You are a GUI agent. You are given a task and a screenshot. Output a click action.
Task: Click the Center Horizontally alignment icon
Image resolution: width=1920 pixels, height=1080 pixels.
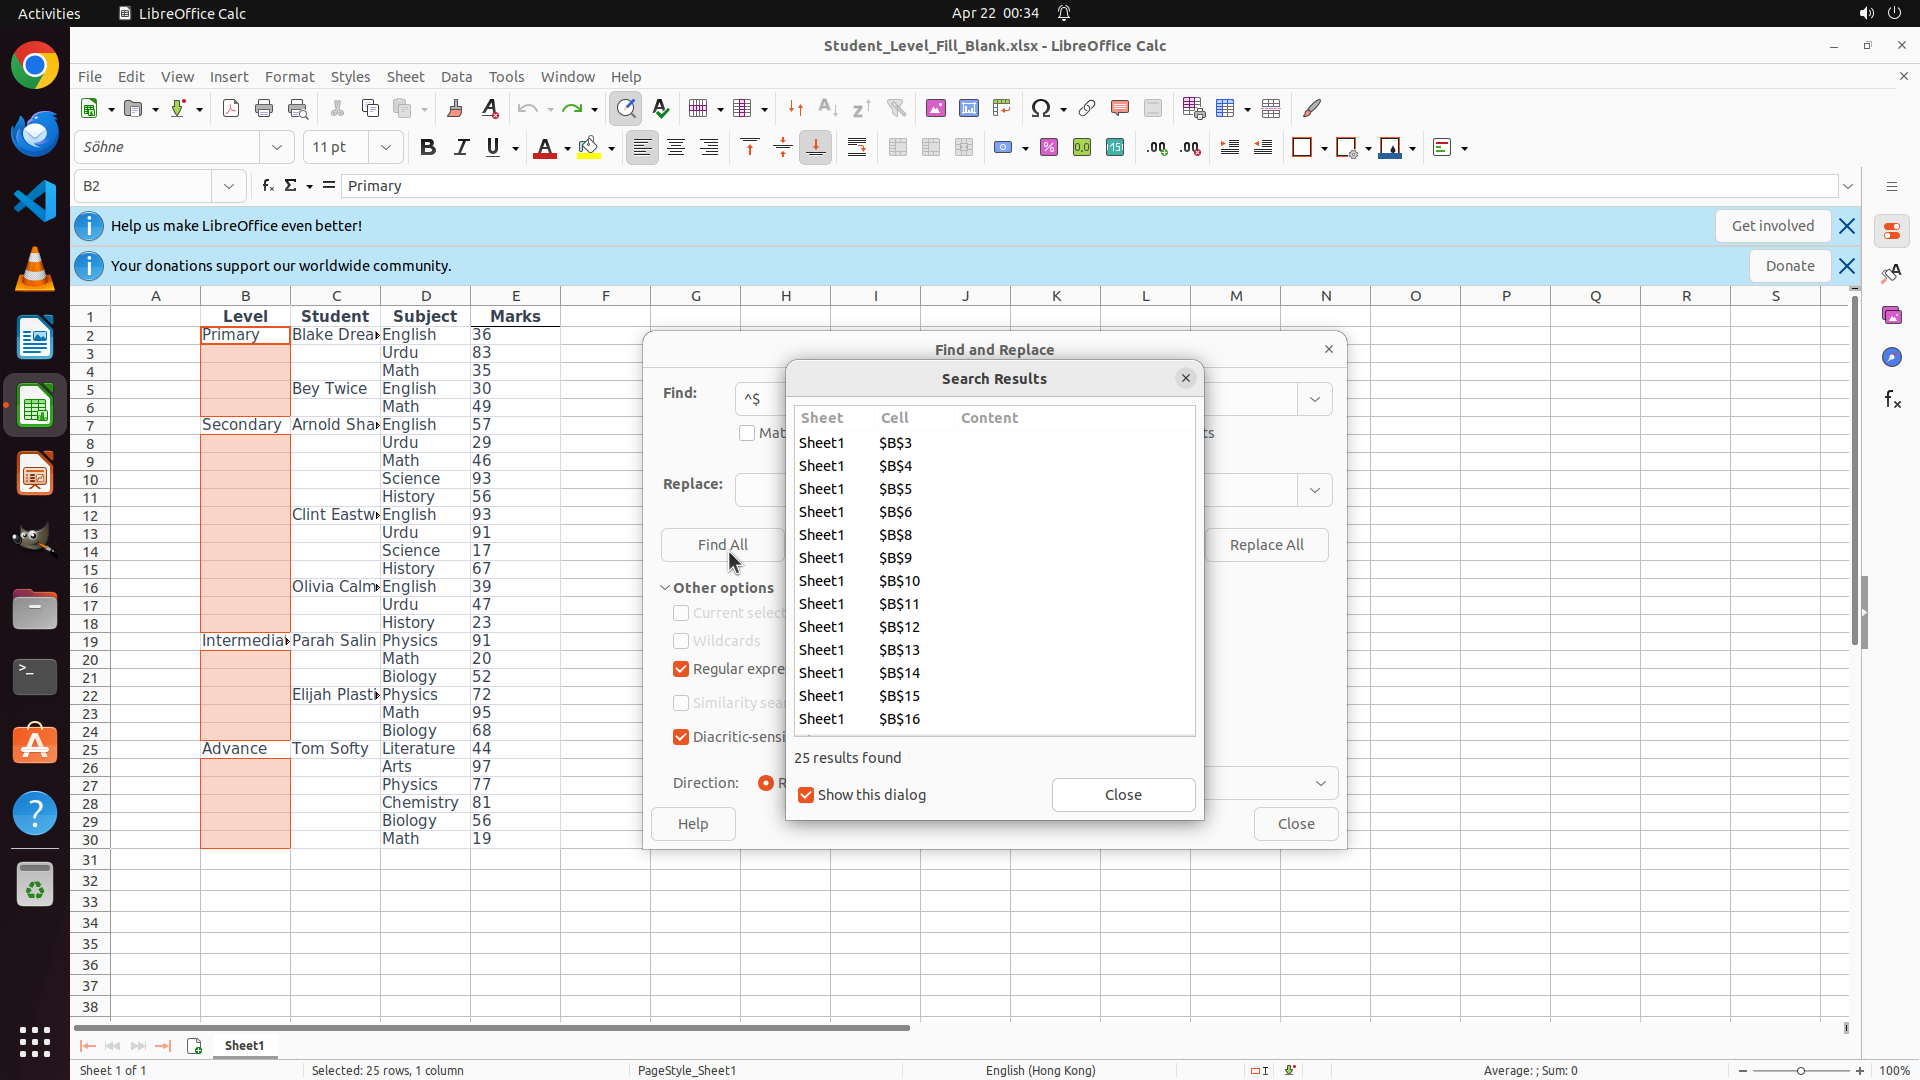coord(676,148)
